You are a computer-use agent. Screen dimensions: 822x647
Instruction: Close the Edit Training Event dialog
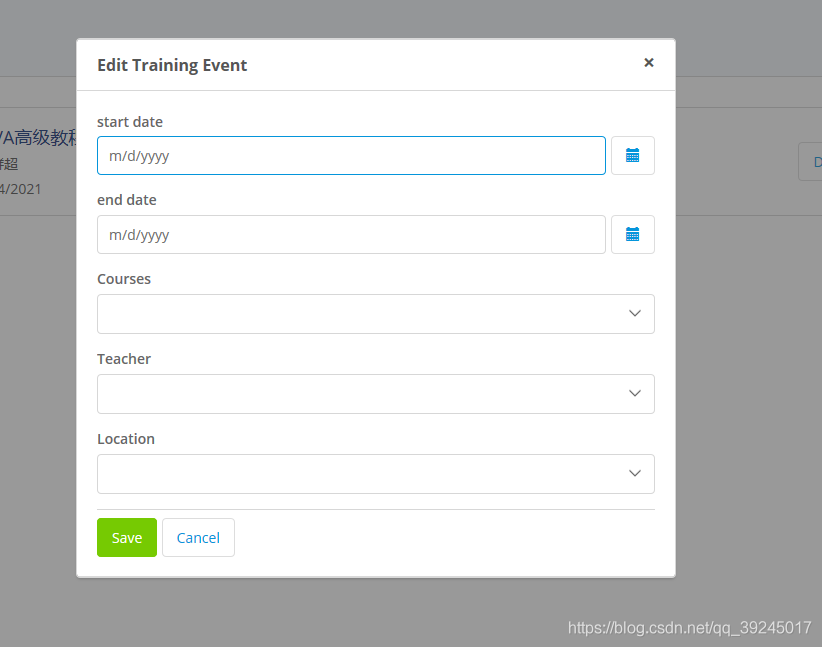(649, 62)
